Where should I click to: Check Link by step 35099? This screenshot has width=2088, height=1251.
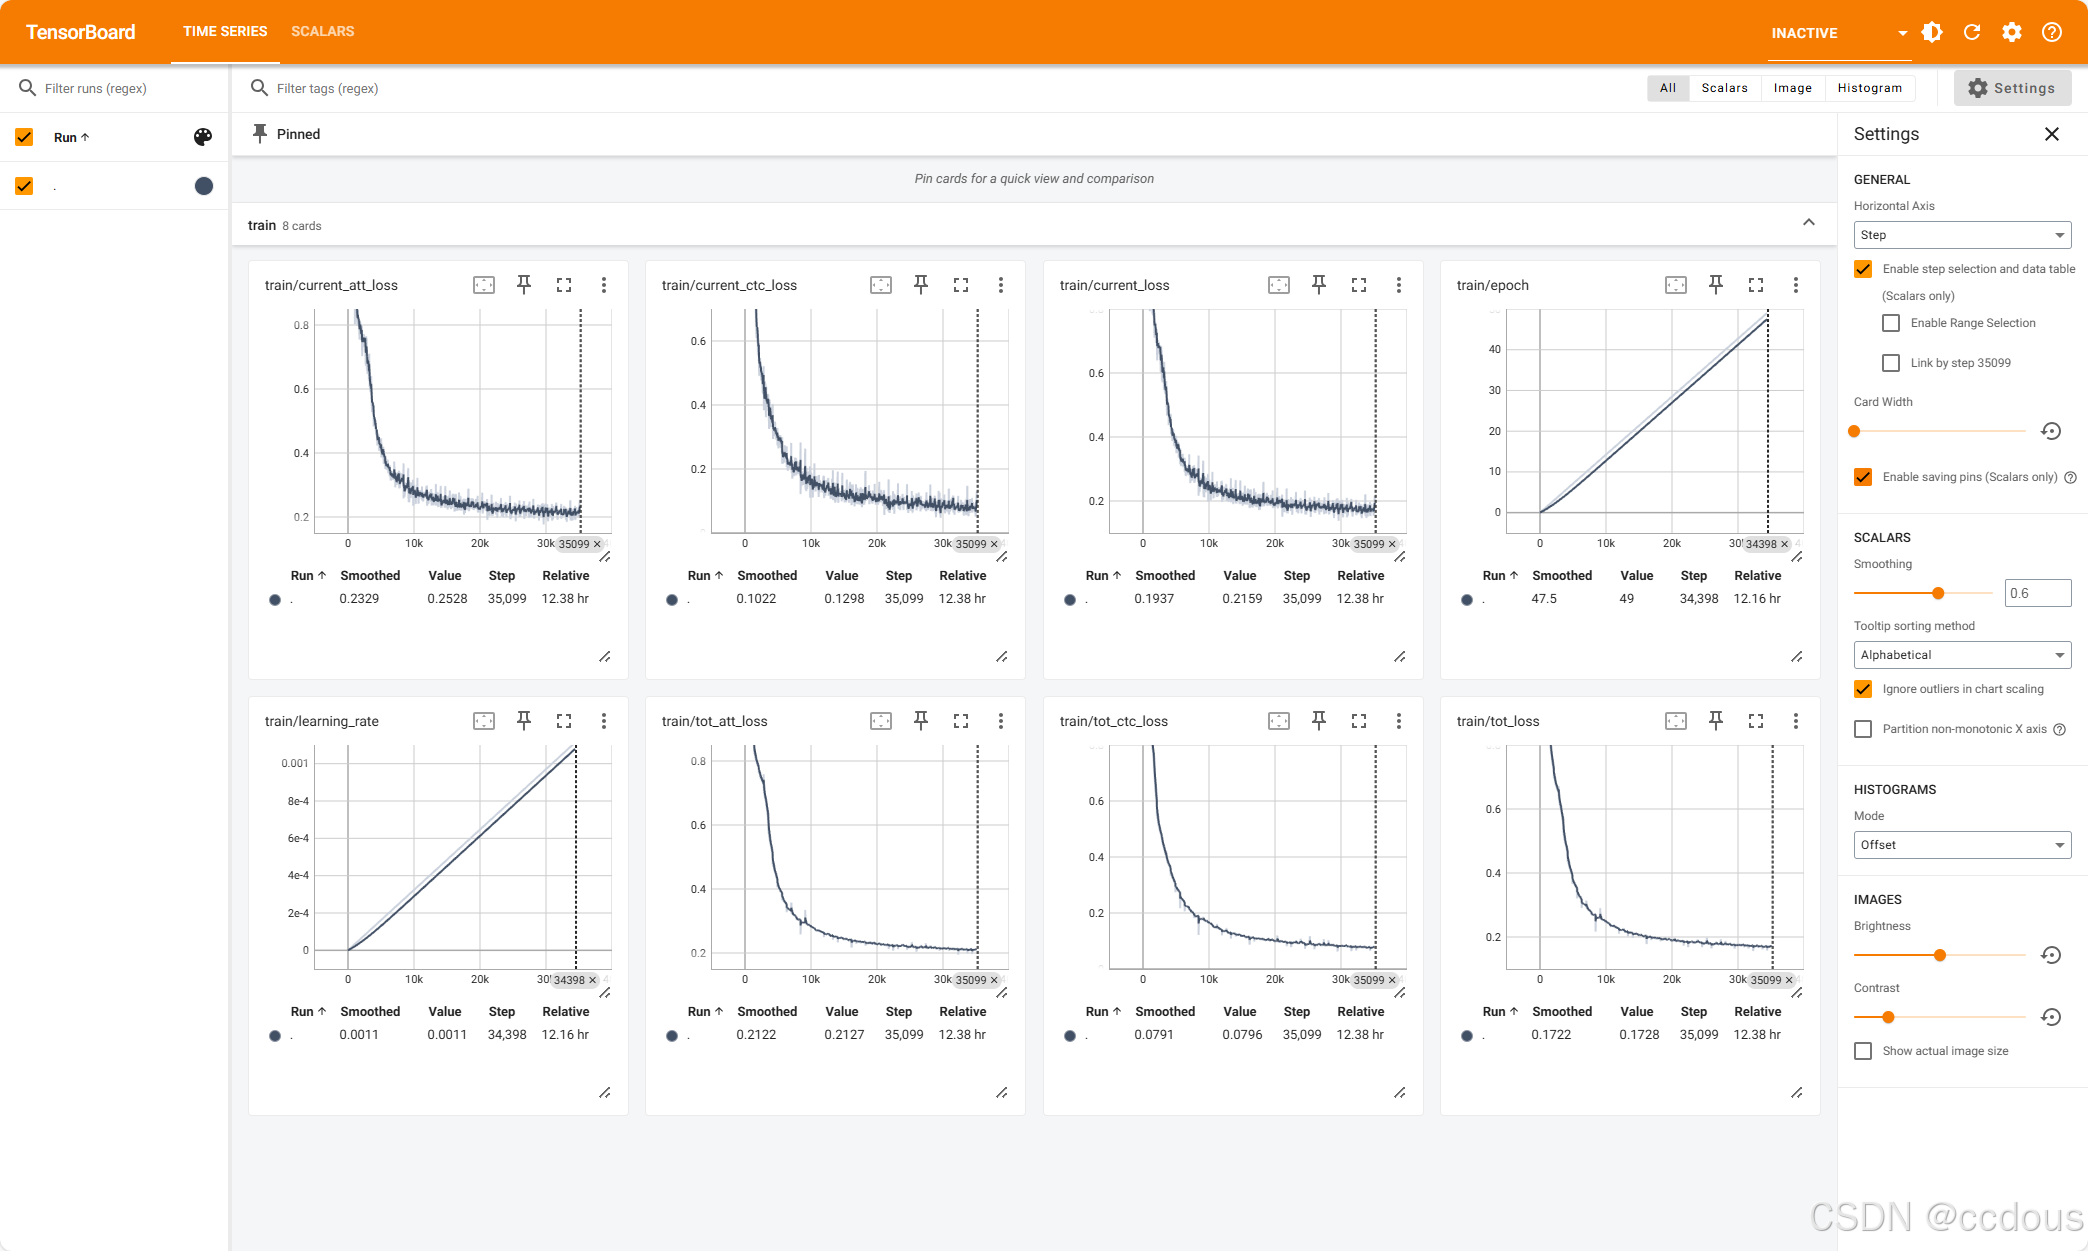click(x=1891, y=363)
